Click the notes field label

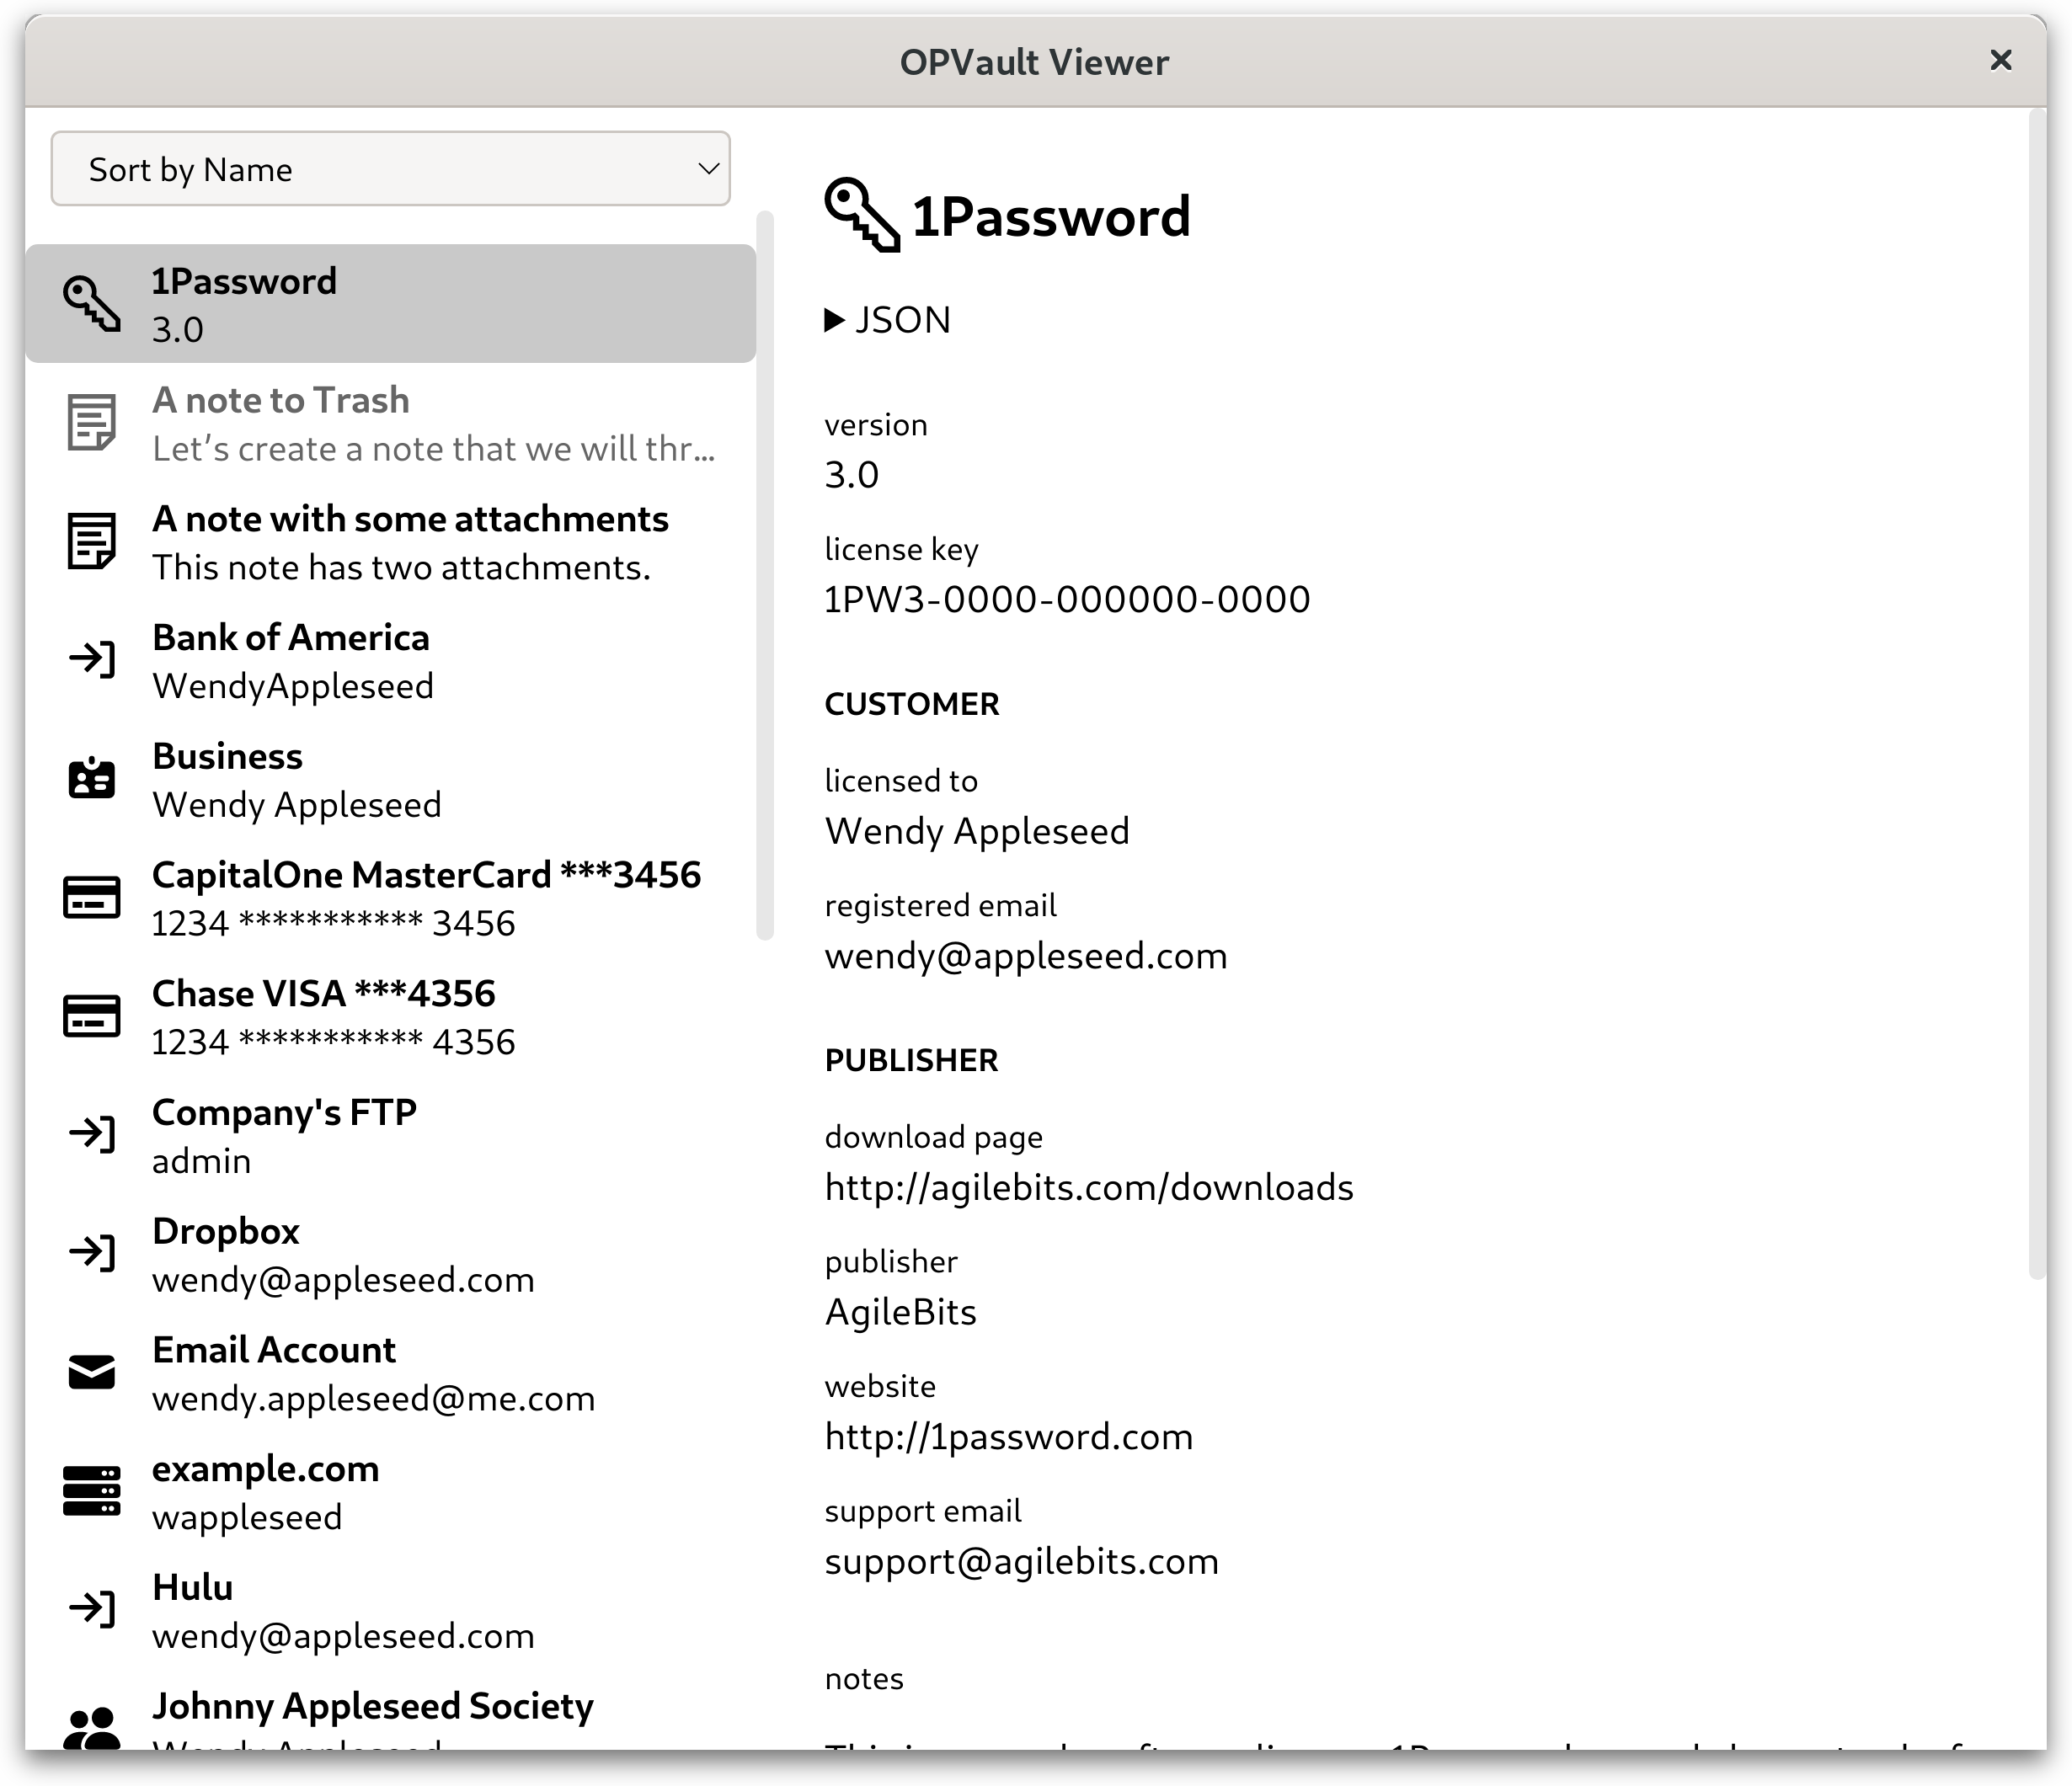[x=864, y=1678]
